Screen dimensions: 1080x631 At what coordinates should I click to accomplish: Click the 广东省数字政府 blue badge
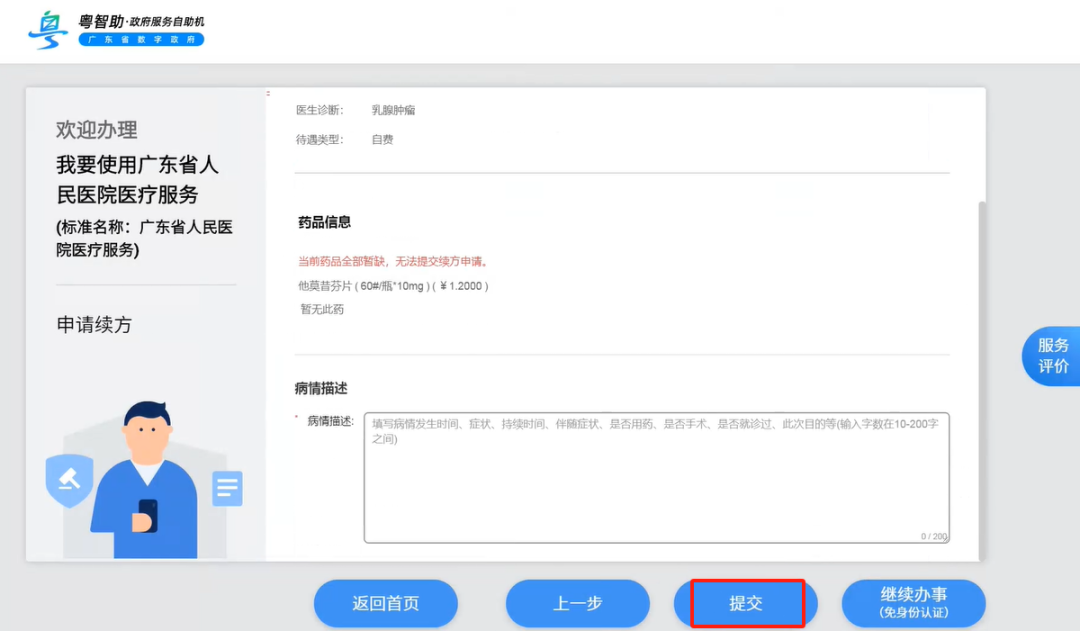141,40
